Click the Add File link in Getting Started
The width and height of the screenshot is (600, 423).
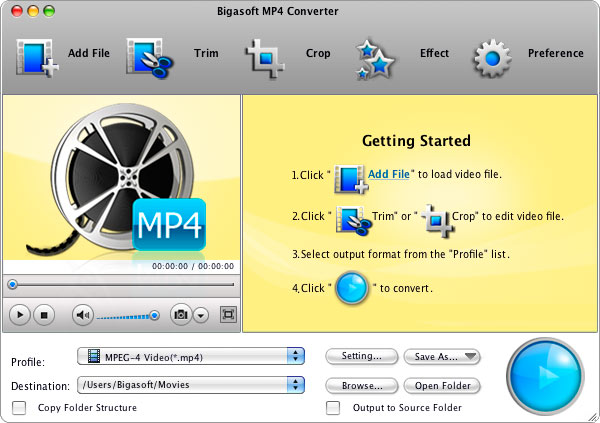389,174
